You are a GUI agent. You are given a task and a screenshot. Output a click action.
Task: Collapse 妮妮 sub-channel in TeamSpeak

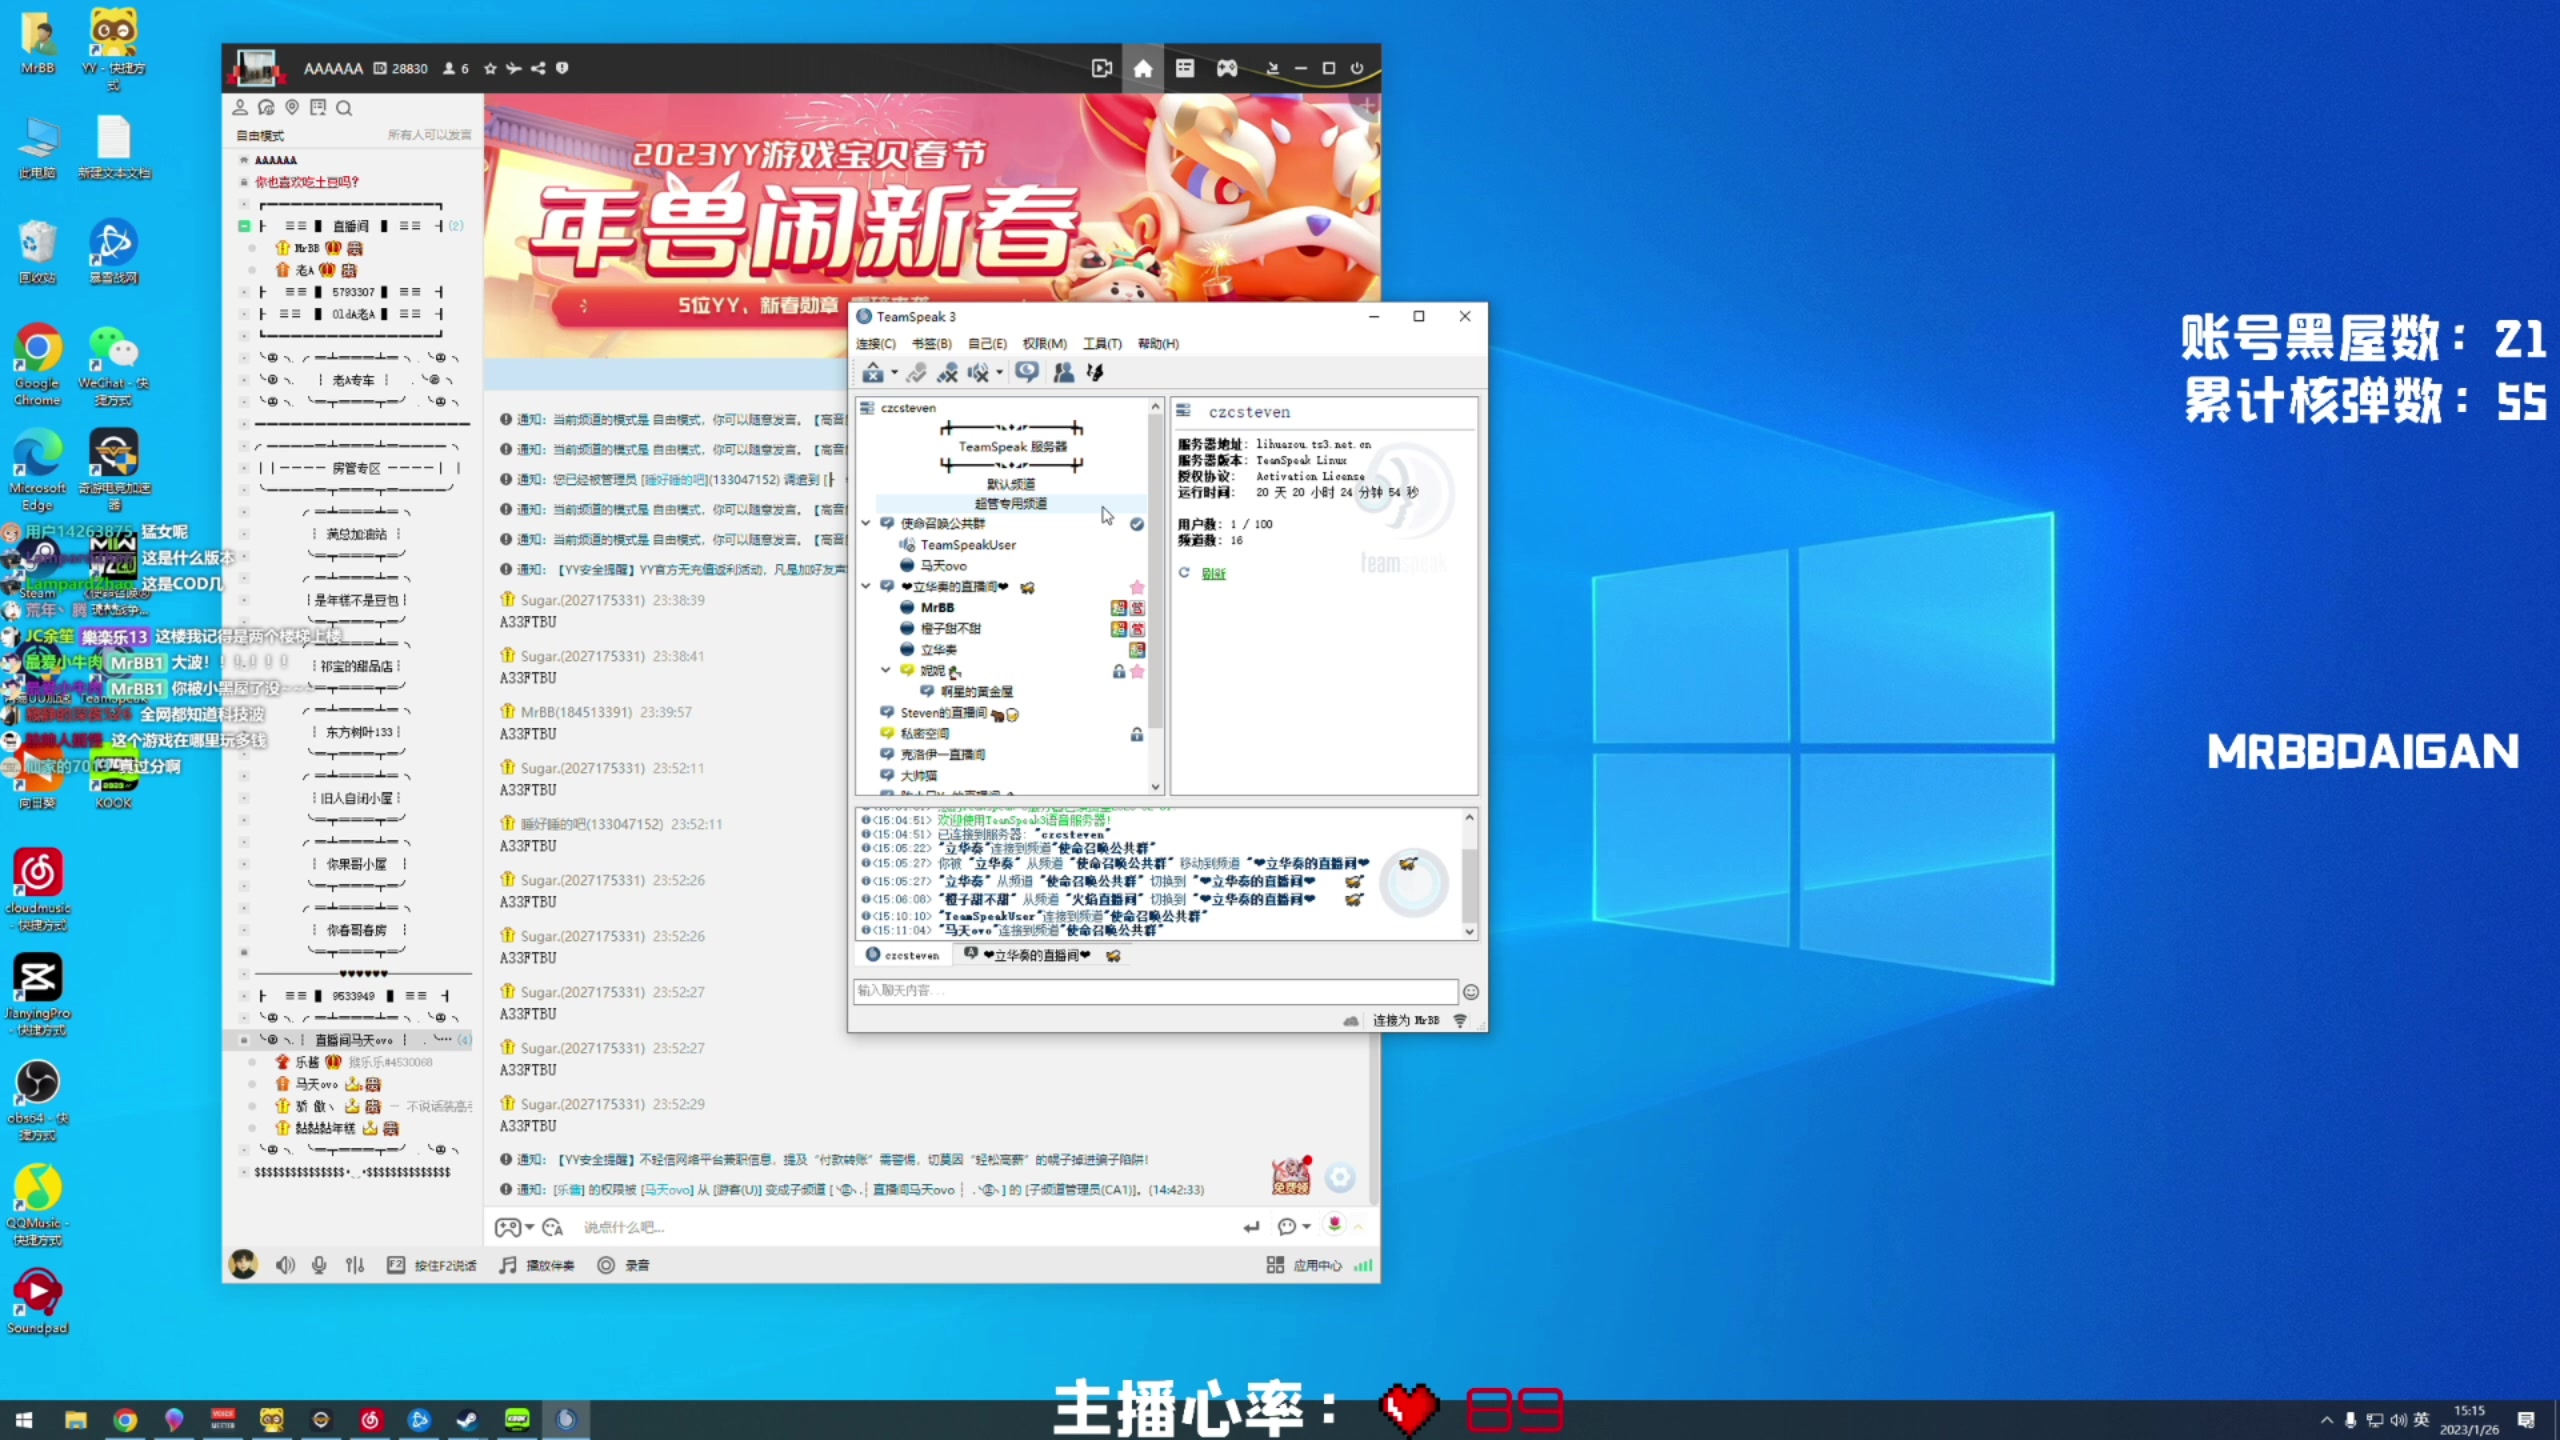(x=886, y=670)
